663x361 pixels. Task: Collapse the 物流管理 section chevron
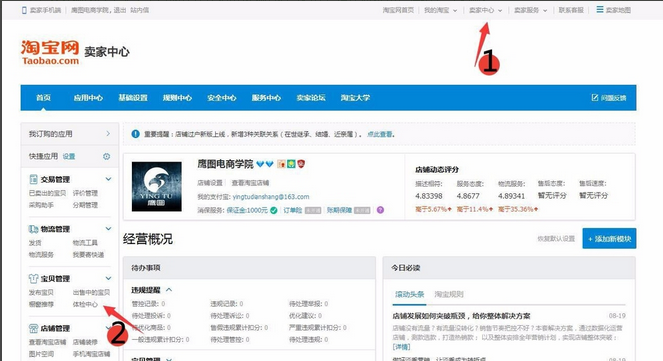(x=108, y=229)
